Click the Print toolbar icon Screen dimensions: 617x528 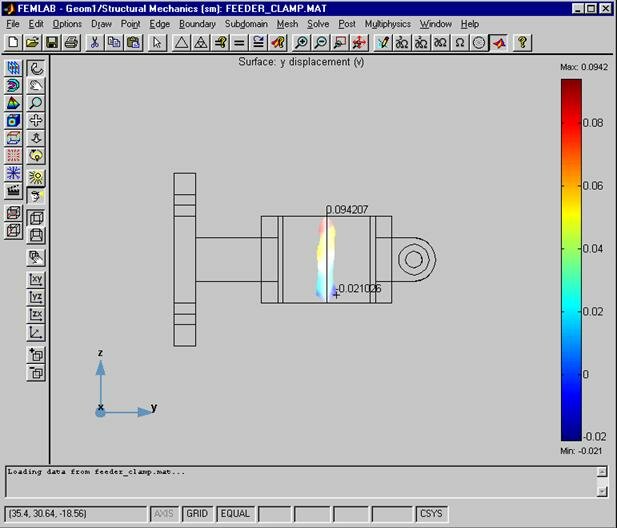tap(71, 43)
